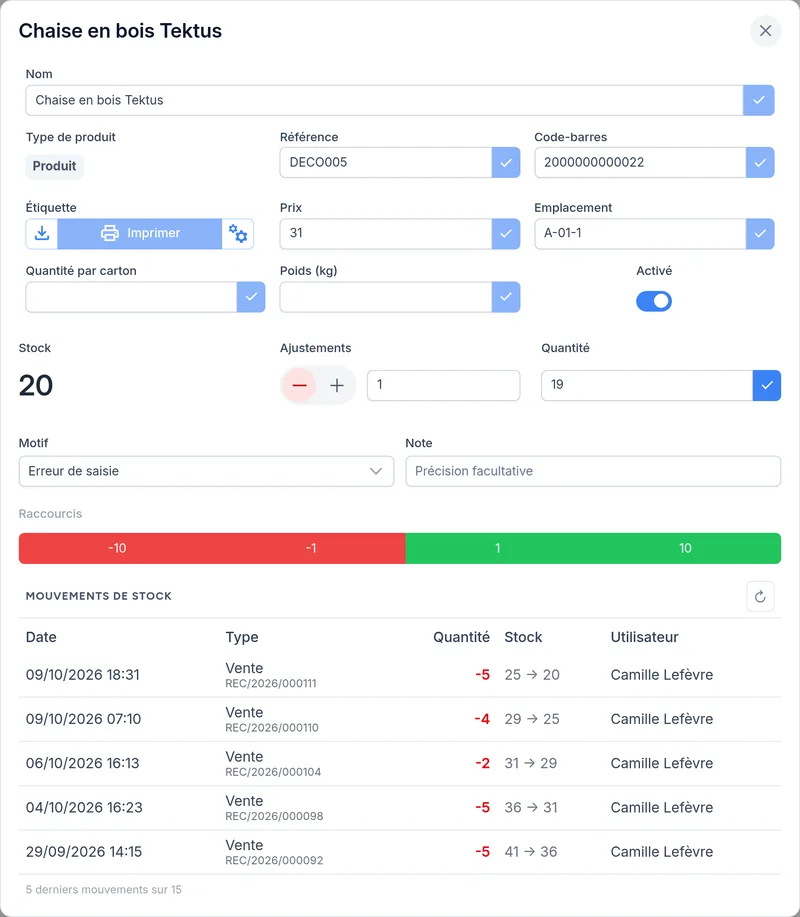Click the Type column header

click(x=242, y=637)
